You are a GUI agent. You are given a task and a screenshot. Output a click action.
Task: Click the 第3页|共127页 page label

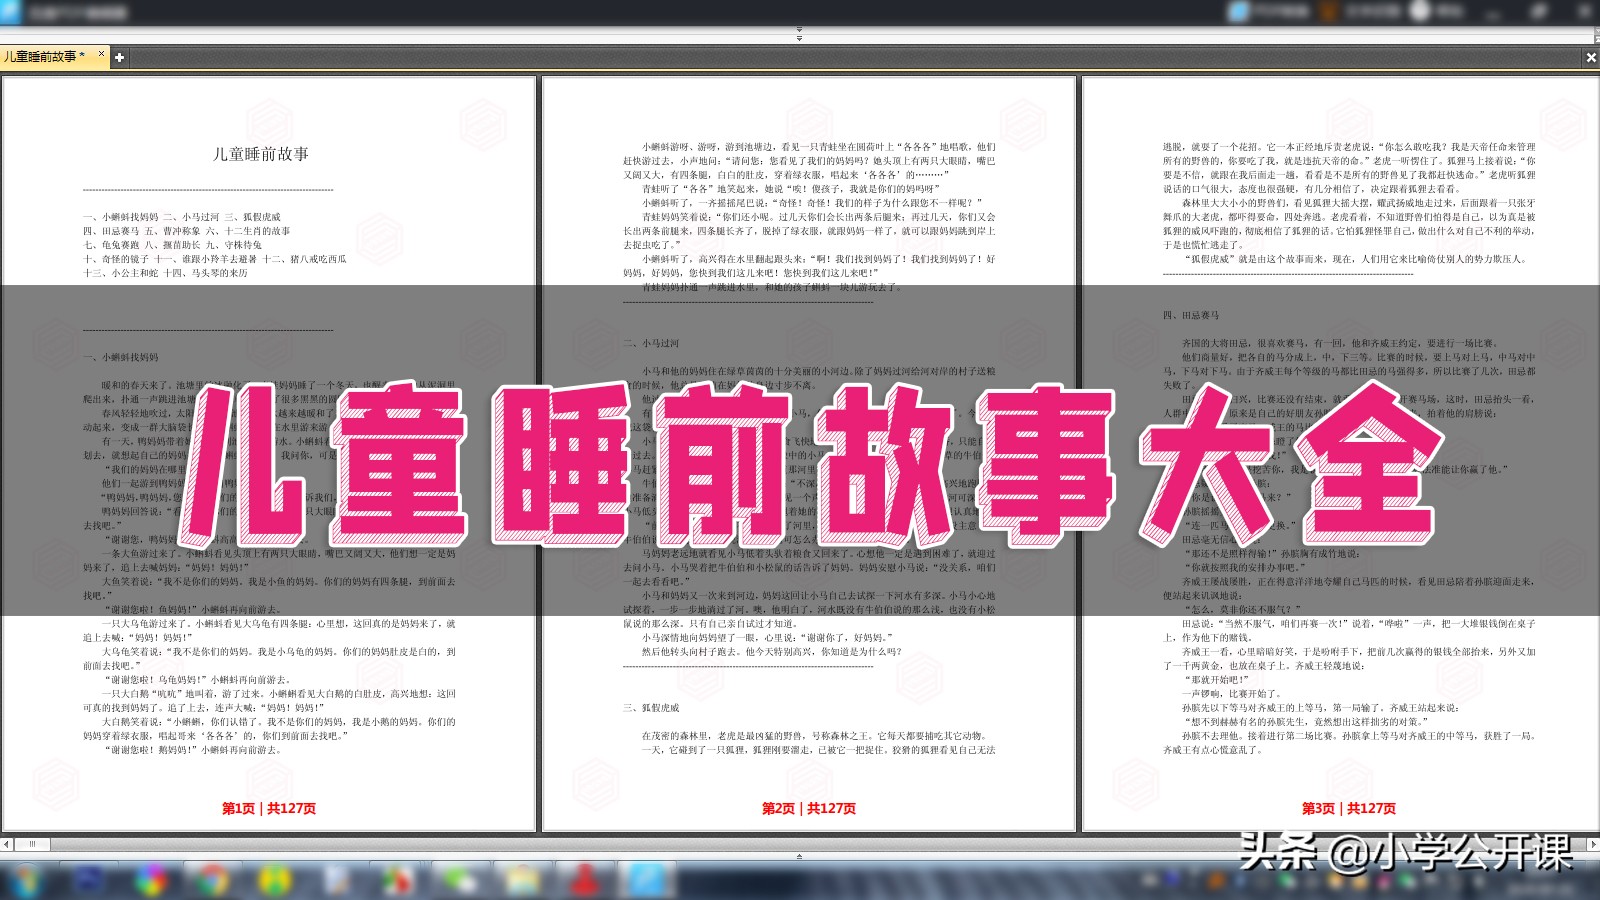click(1349, 806)
